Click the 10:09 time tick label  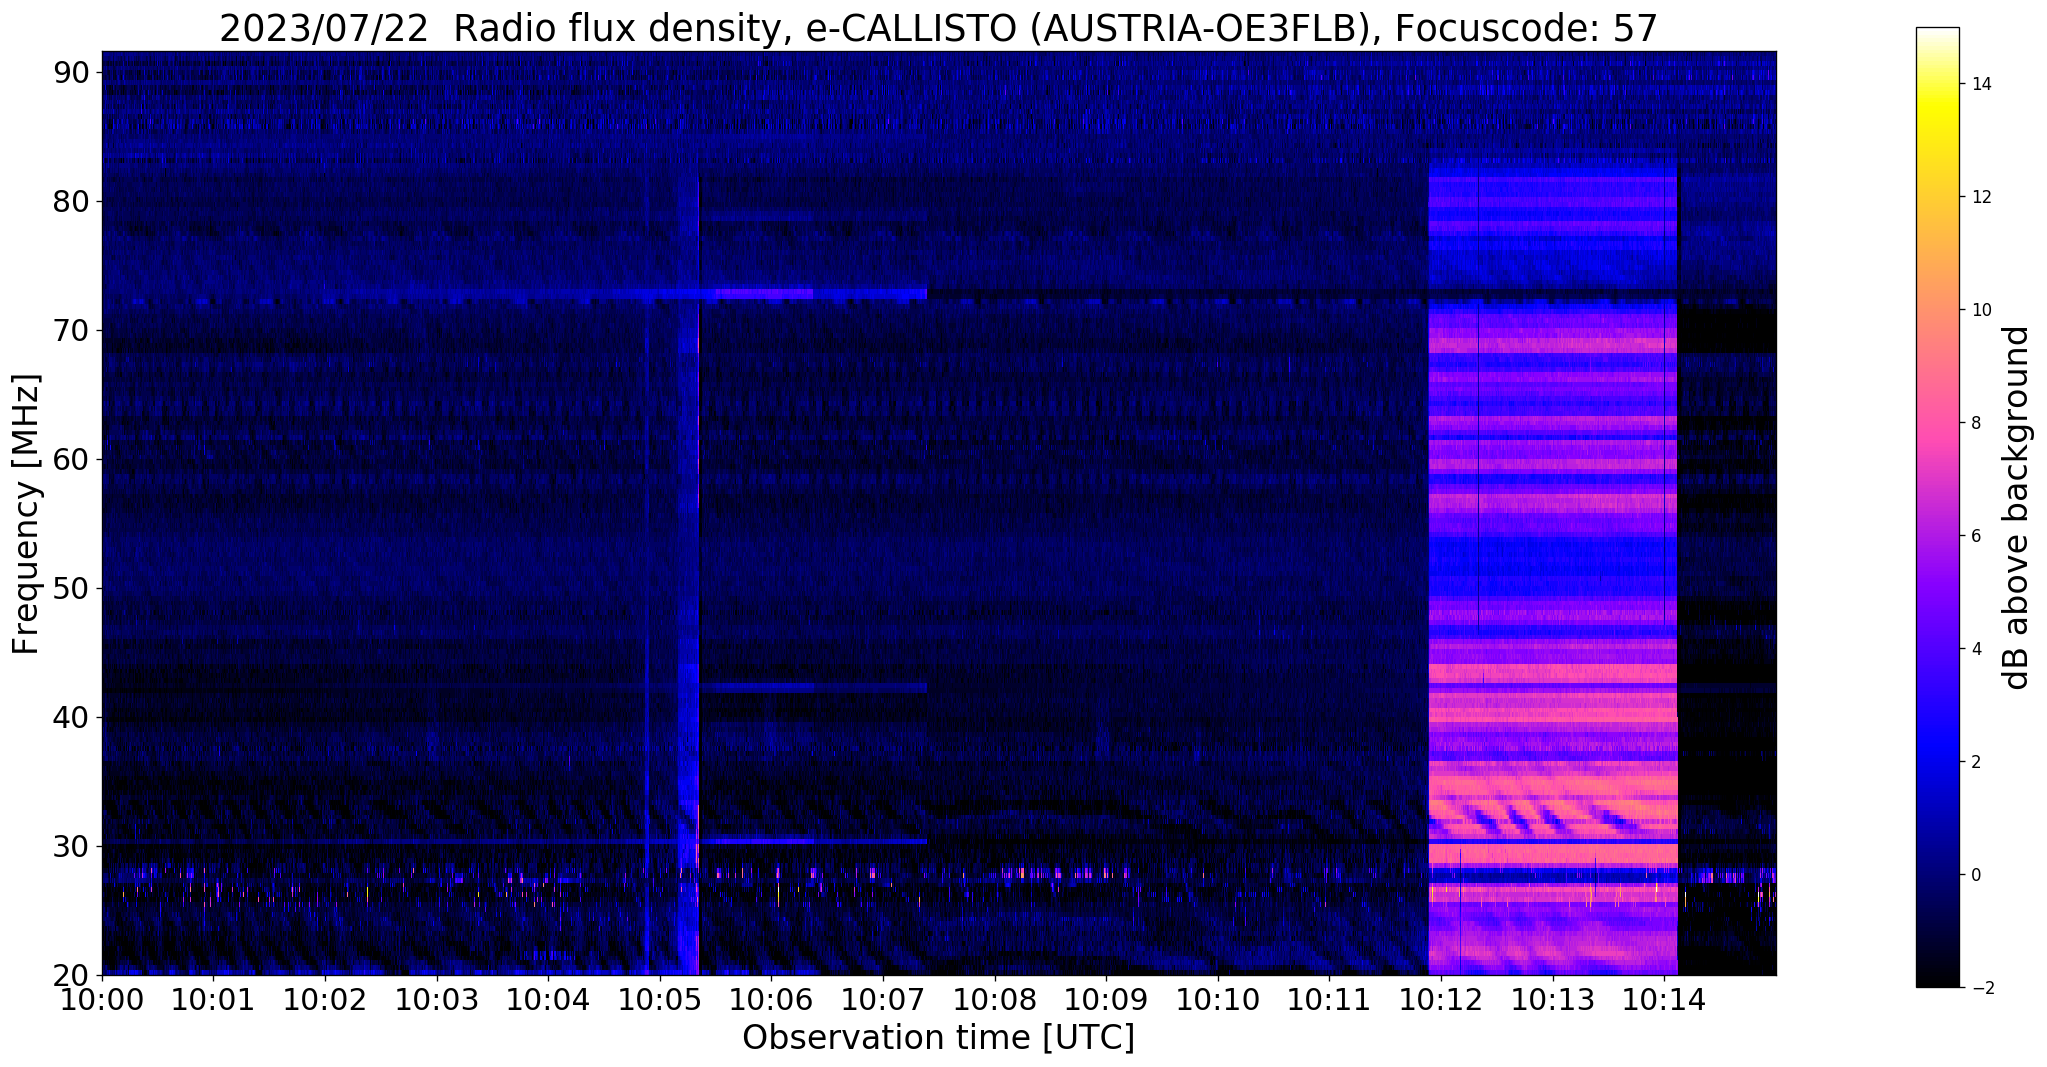coord(1106,999)
